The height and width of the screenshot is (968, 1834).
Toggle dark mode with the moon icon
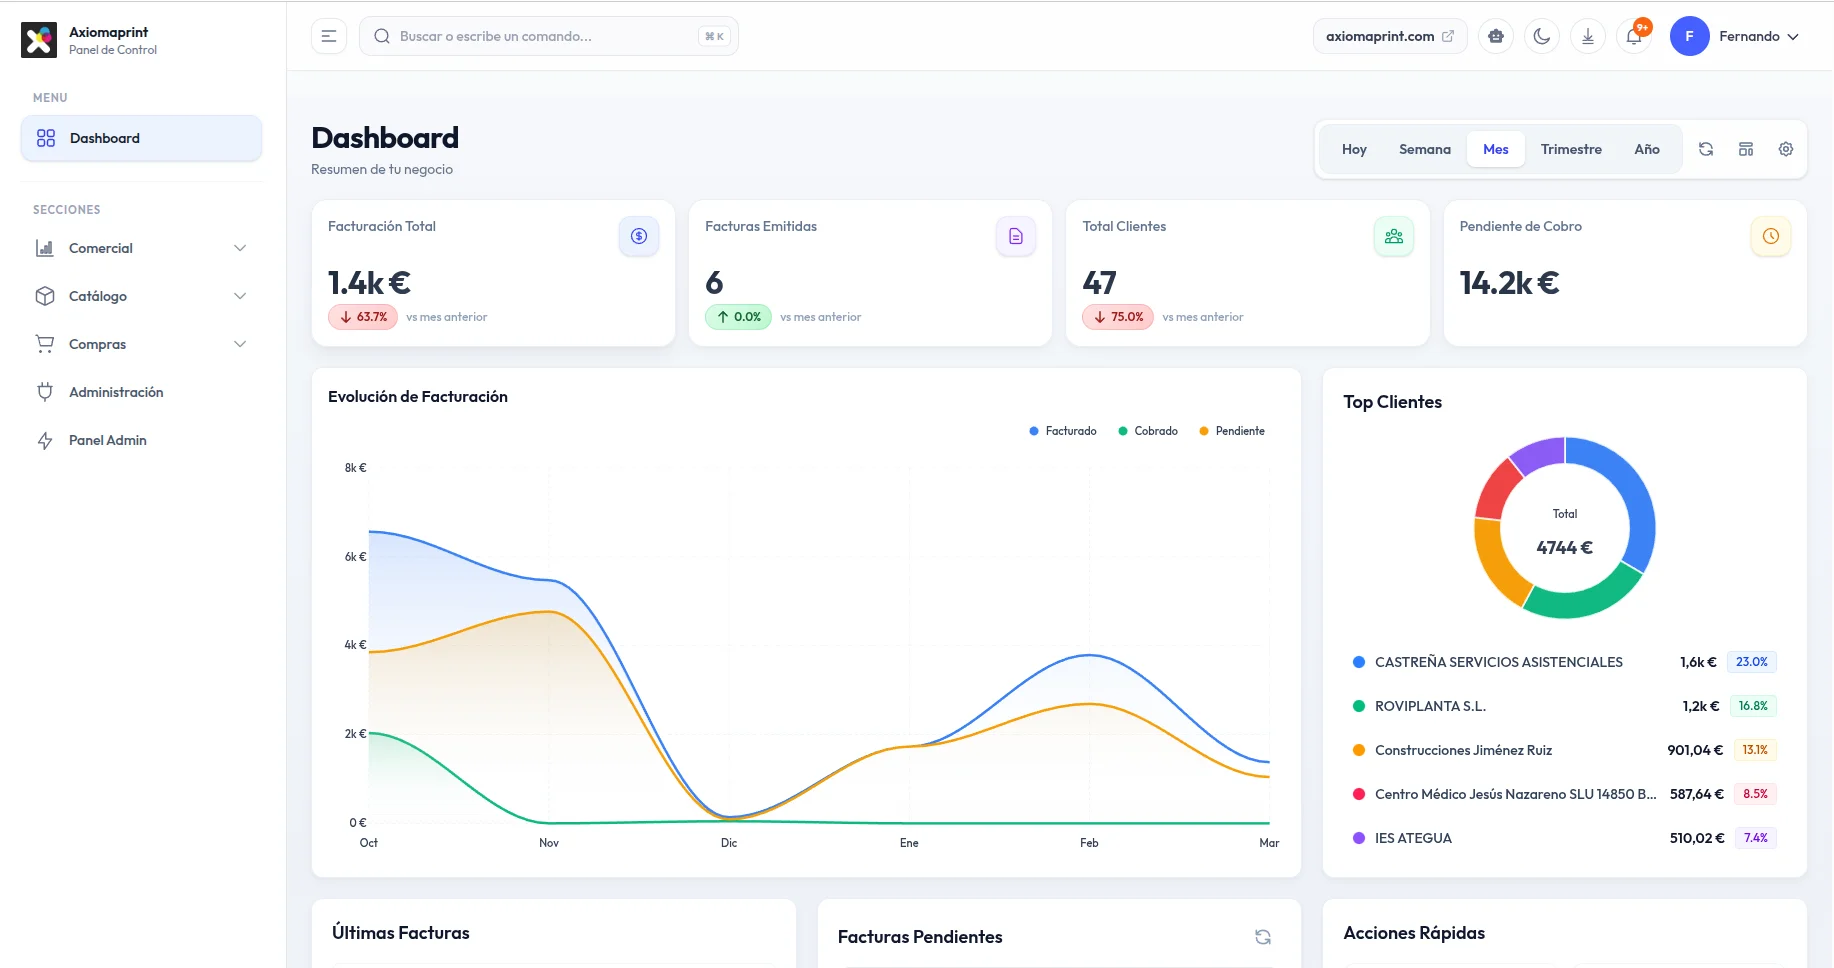pos(1541,35)
